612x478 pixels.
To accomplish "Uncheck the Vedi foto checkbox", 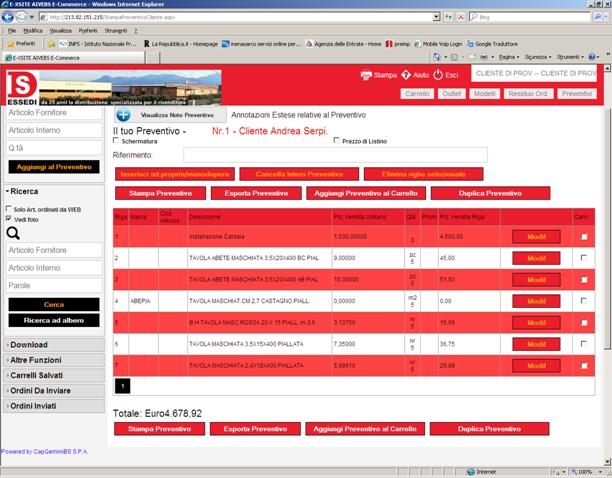I will (x=8, y=219).
